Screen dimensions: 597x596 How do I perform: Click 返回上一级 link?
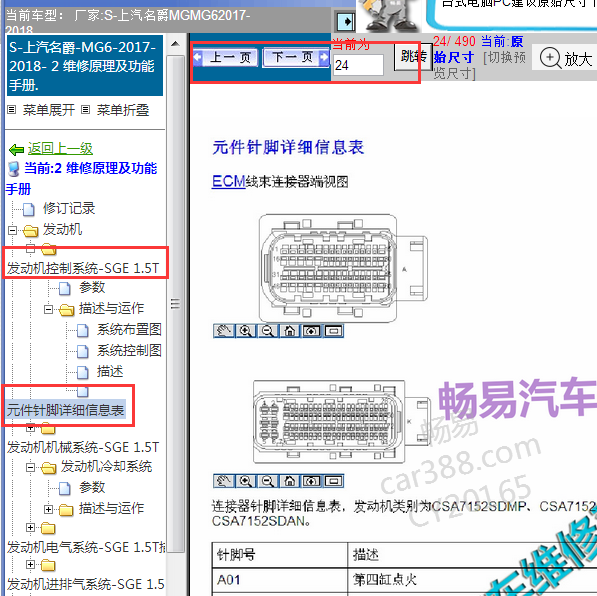[x=60, y=149]
